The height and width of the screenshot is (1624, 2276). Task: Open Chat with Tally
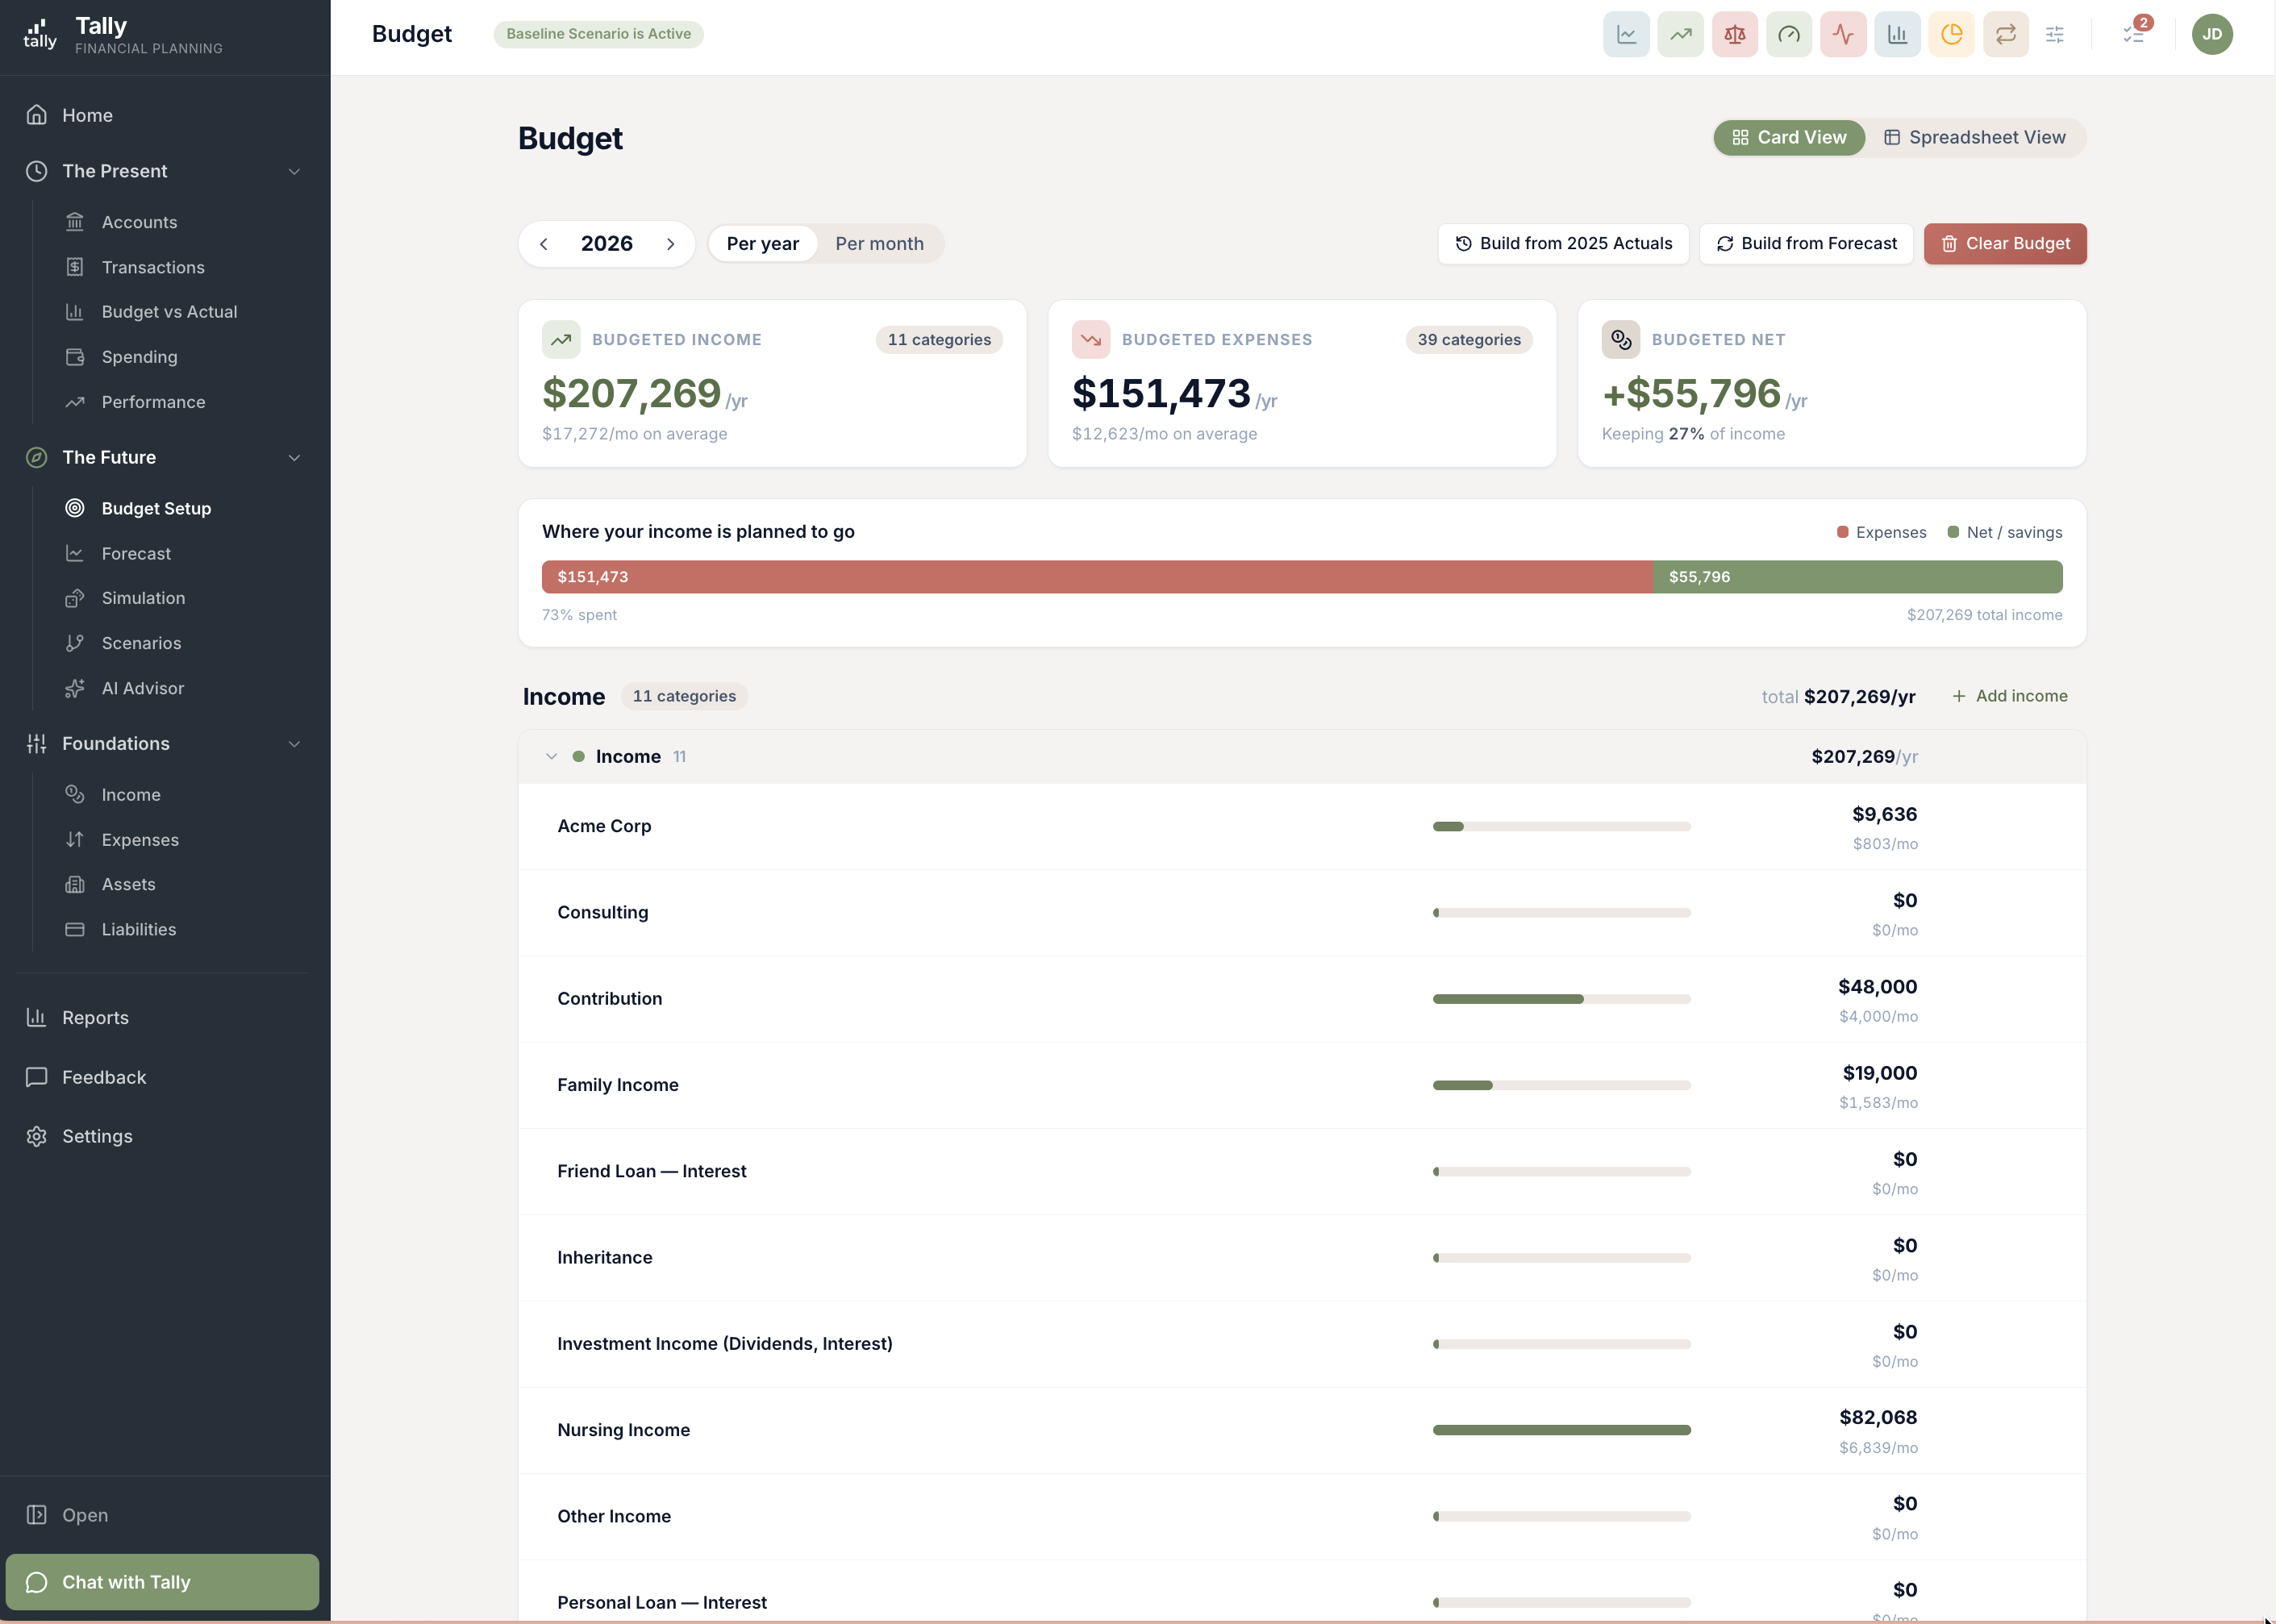(x=162, y=1581)
